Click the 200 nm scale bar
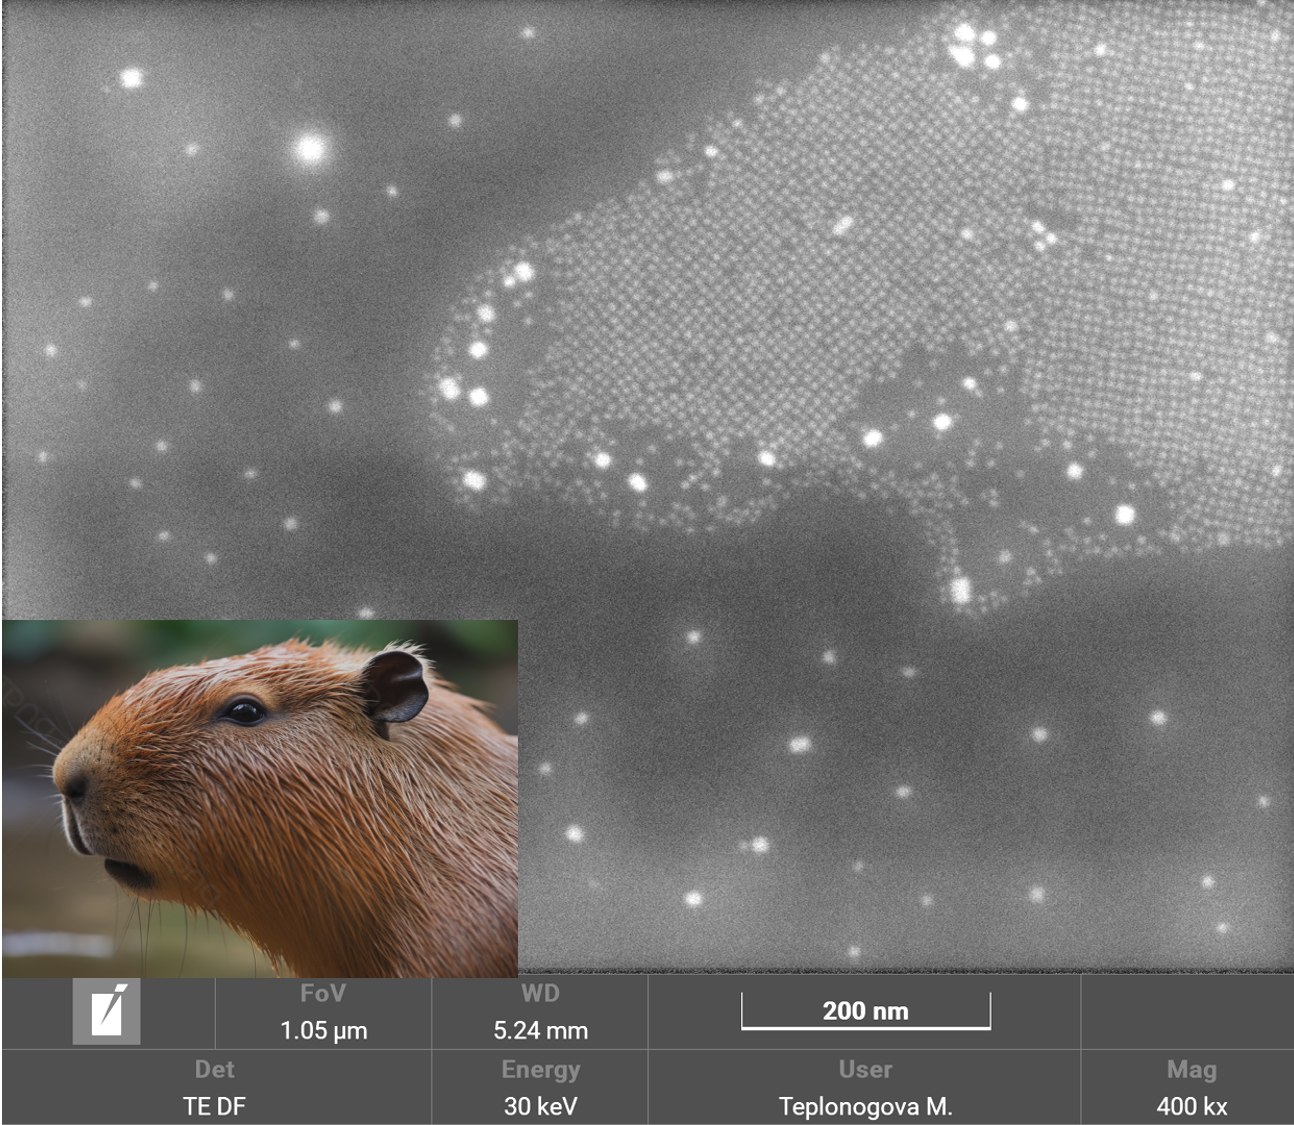The height and width of the screenshot is (1125, 1294). pos(866,1011)
